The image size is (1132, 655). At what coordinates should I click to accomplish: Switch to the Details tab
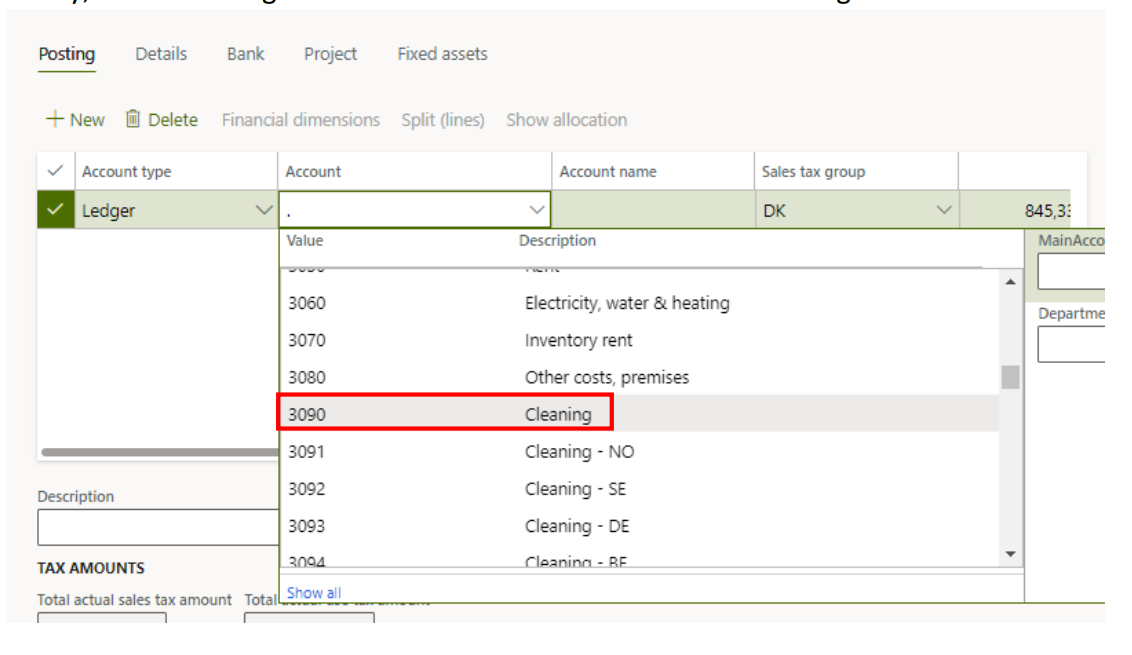coord(161,54)
